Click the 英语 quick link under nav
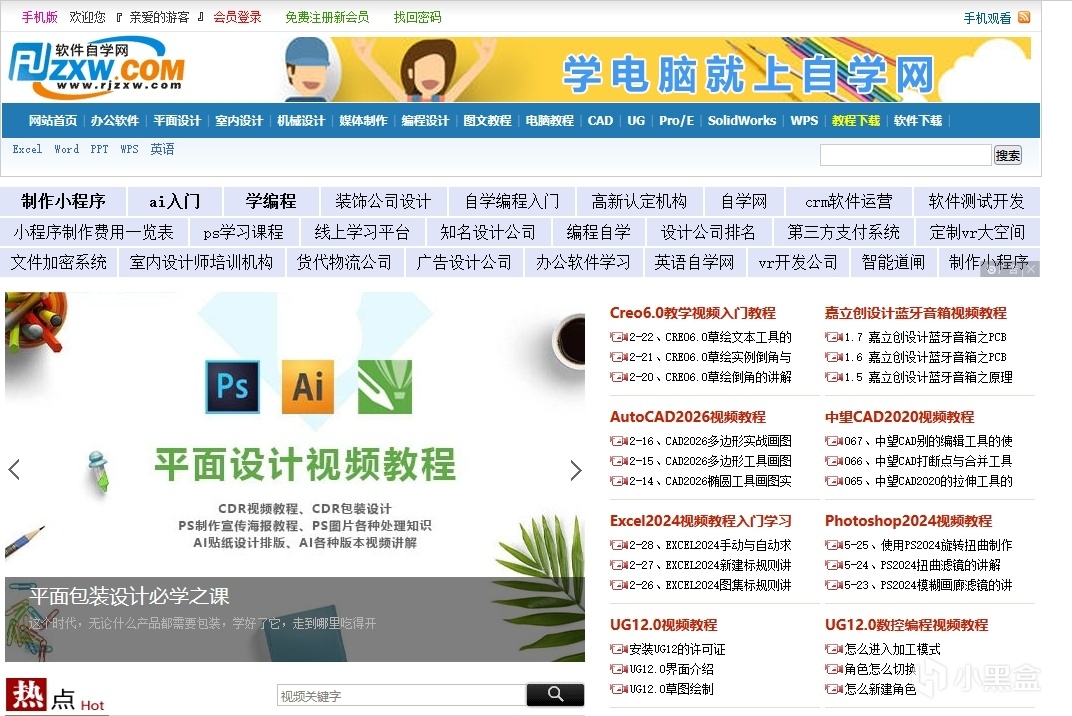Viewport: 1072px width, 716px height. [162, 149]
